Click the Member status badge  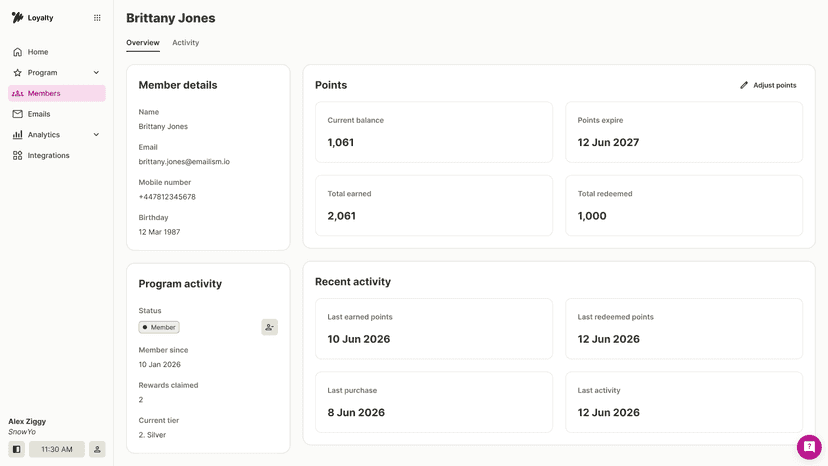(x=159, y=327)
